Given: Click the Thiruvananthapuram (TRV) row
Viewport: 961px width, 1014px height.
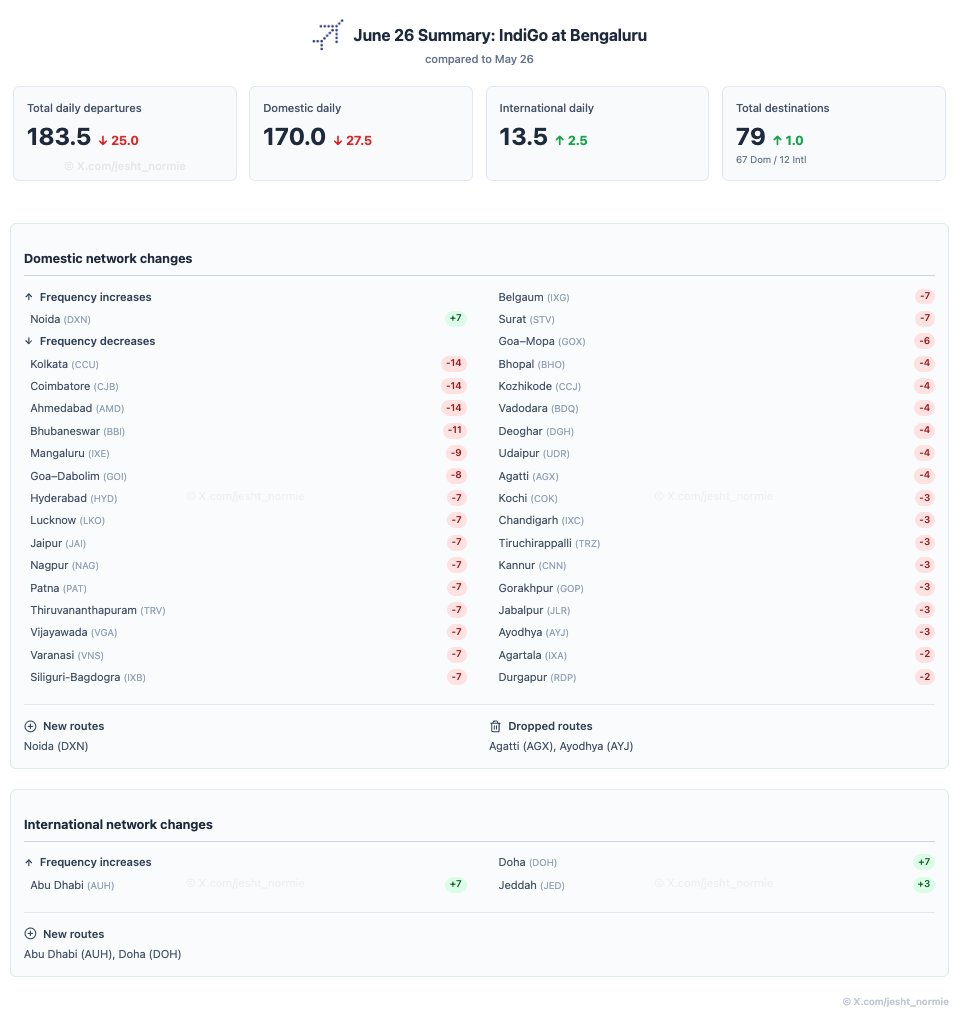Looking at the screenshot, I should (x=248, y=610).
